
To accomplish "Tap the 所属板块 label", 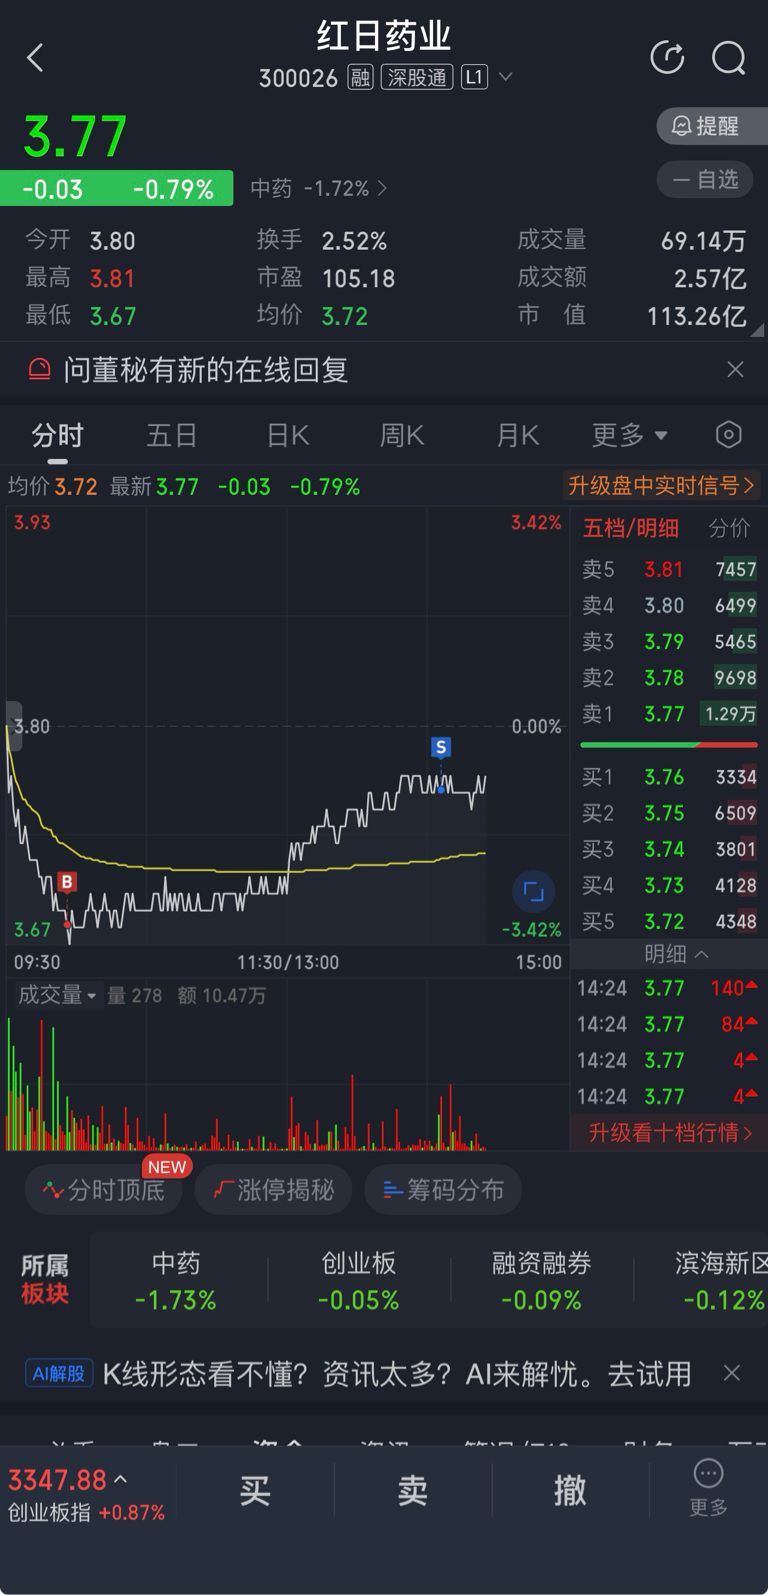I will coord(45,1280).
